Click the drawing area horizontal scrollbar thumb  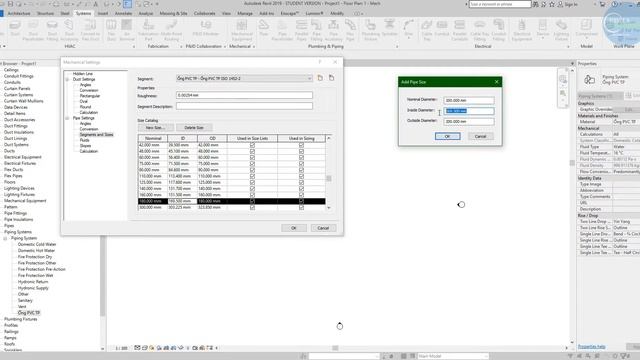point(335,348)
